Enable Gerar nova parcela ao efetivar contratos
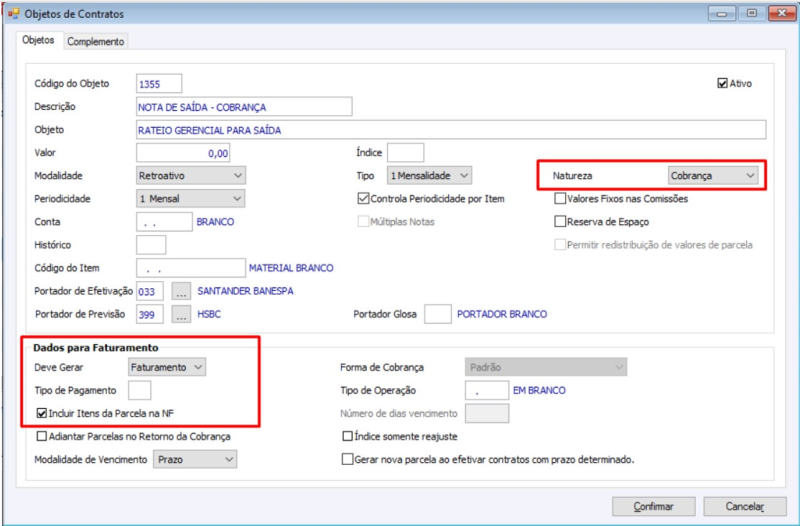Screen dimensions: 800x526 347,459
